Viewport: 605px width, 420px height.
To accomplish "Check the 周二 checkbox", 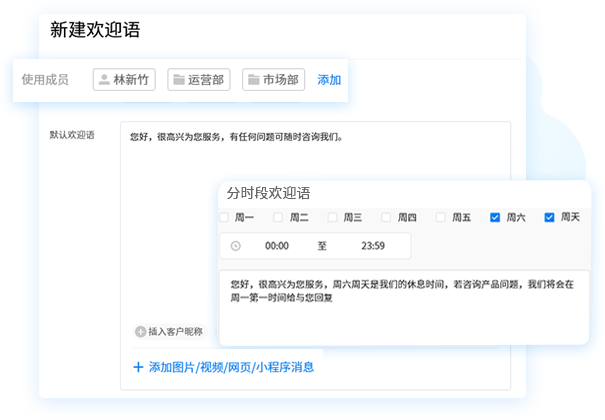I will click(278, 218).
